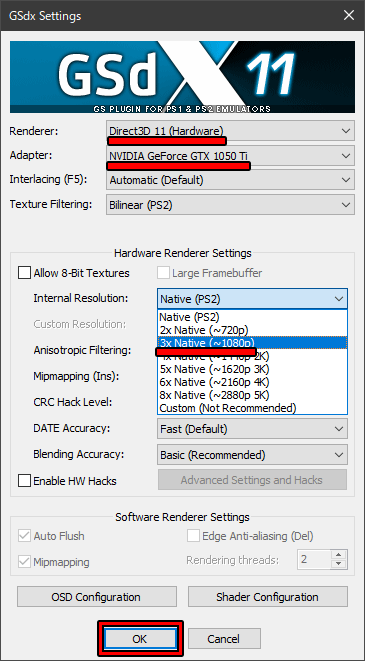Select Custom (Not Recommended) resolution
Viewport: 365px width, 661px height.
[252, 408]
